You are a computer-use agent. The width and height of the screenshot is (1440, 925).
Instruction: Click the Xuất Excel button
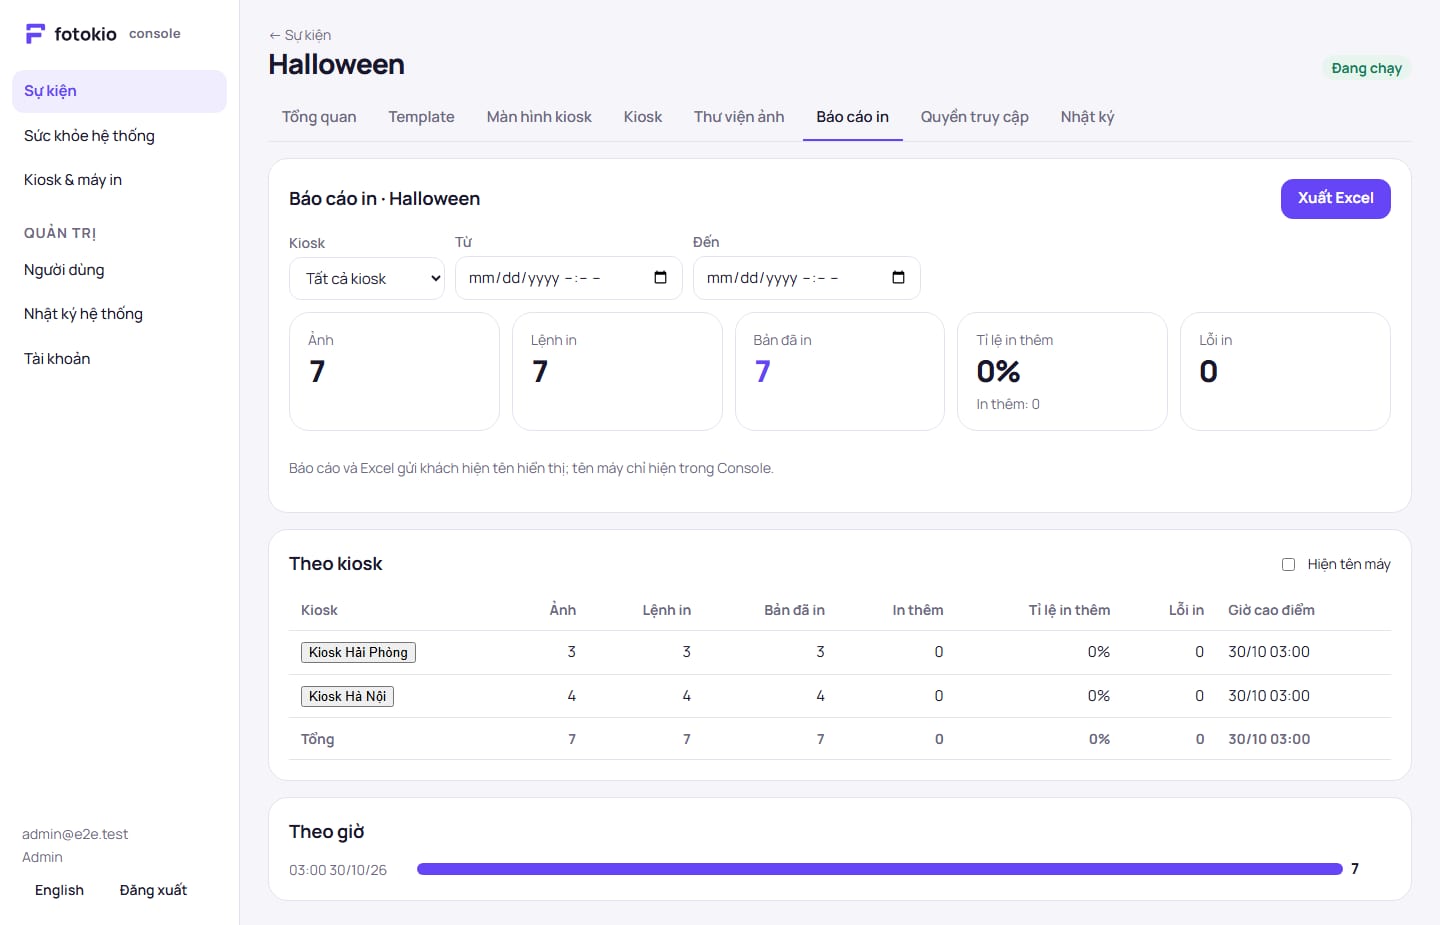tap(1336, 199)
